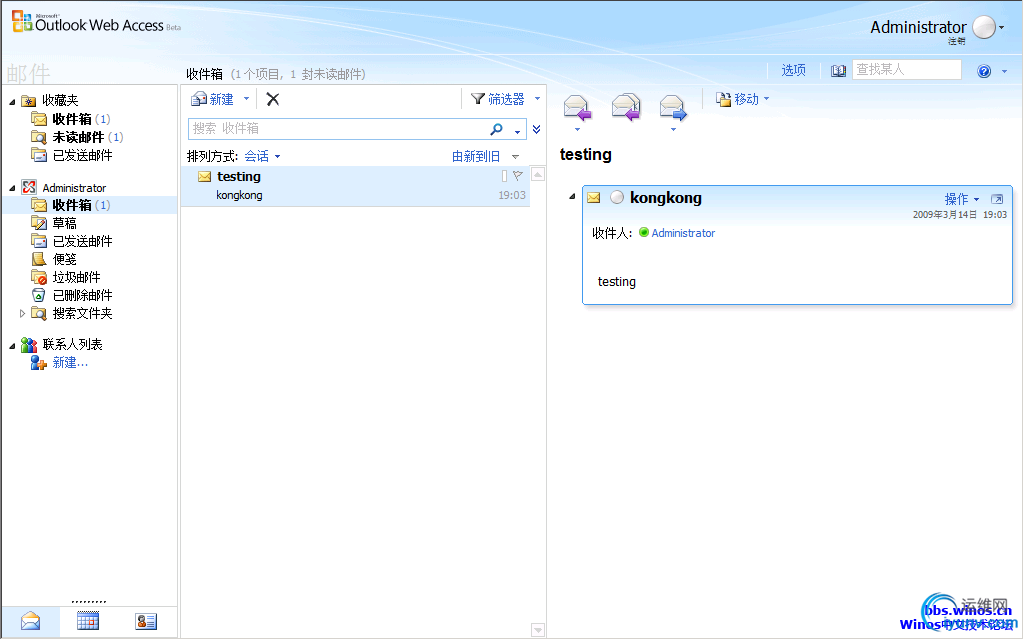Image resolution: width=1024 pixels, height=639 pixels.
Task: Collapse the Administrator mailbox tree
Action: tap(12, 189)
